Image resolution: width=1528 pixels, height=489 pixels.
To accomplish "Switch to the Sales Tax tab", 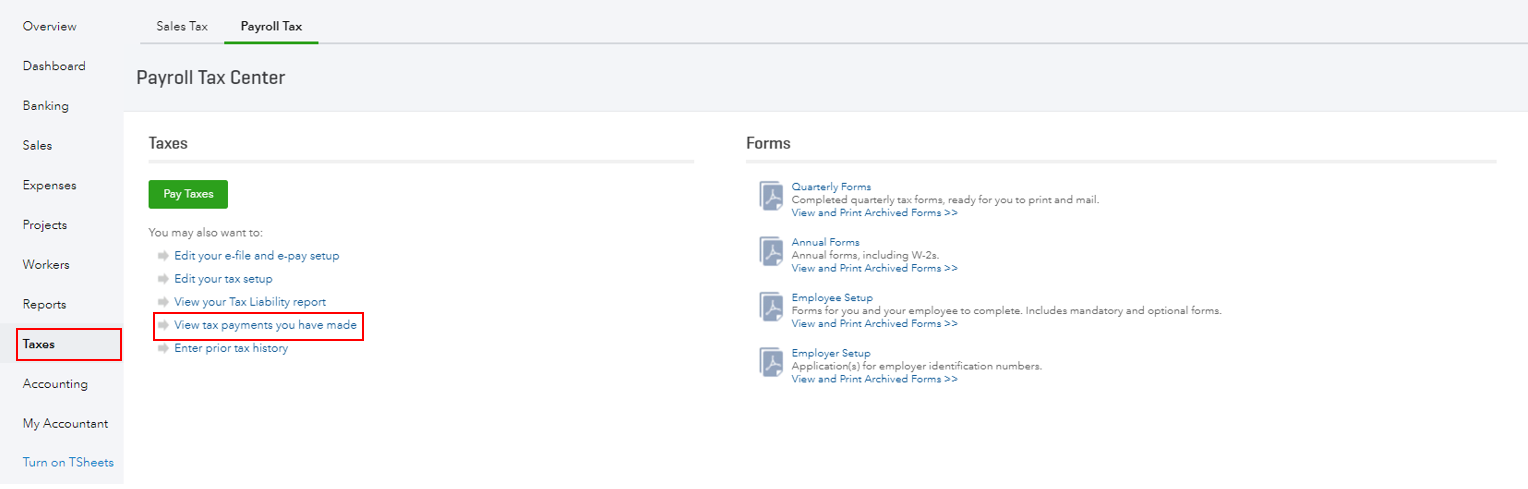I will [182, 26].
